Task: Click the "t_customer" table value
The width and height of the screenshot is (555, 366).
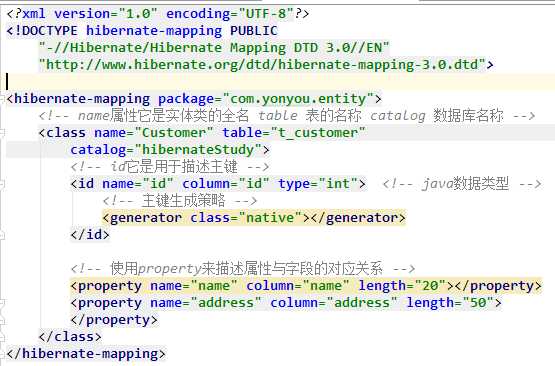Action: point(318,133)
